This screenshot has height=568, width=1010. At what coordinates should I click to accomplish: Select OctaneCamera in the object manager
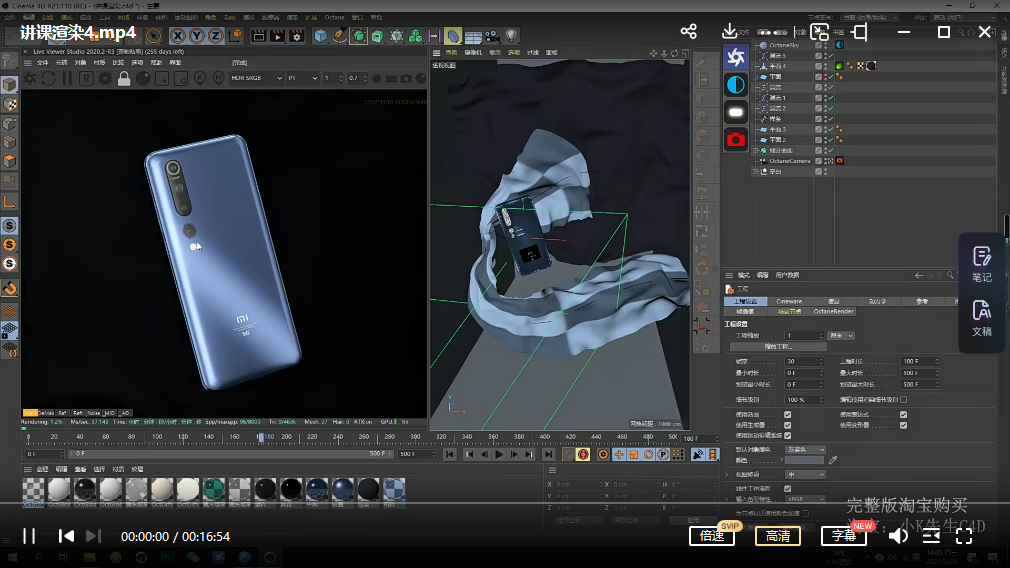(790, 161)
